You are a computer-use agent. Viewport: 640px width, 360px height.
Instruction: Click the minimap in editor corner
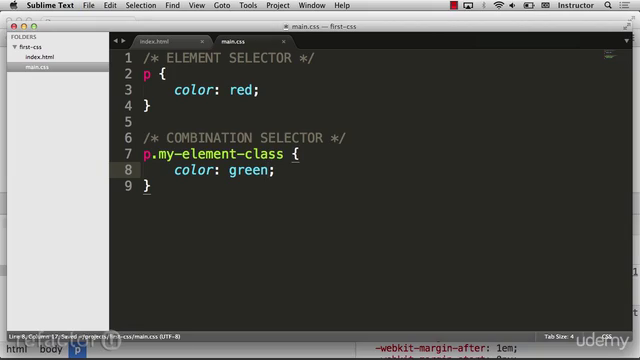click(x=610, y=54)
